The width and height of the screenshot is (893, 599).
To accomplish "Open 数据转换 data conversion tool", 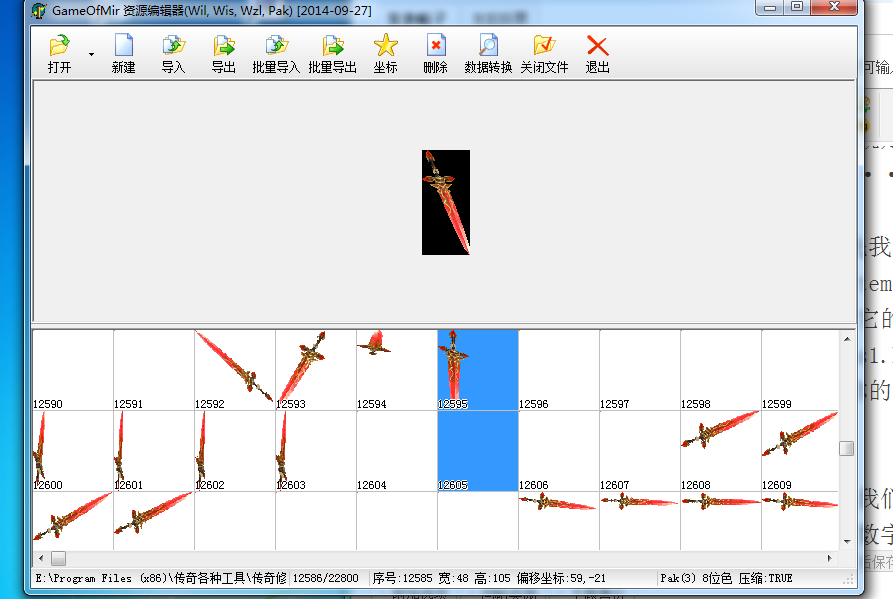I will point(488,54).
